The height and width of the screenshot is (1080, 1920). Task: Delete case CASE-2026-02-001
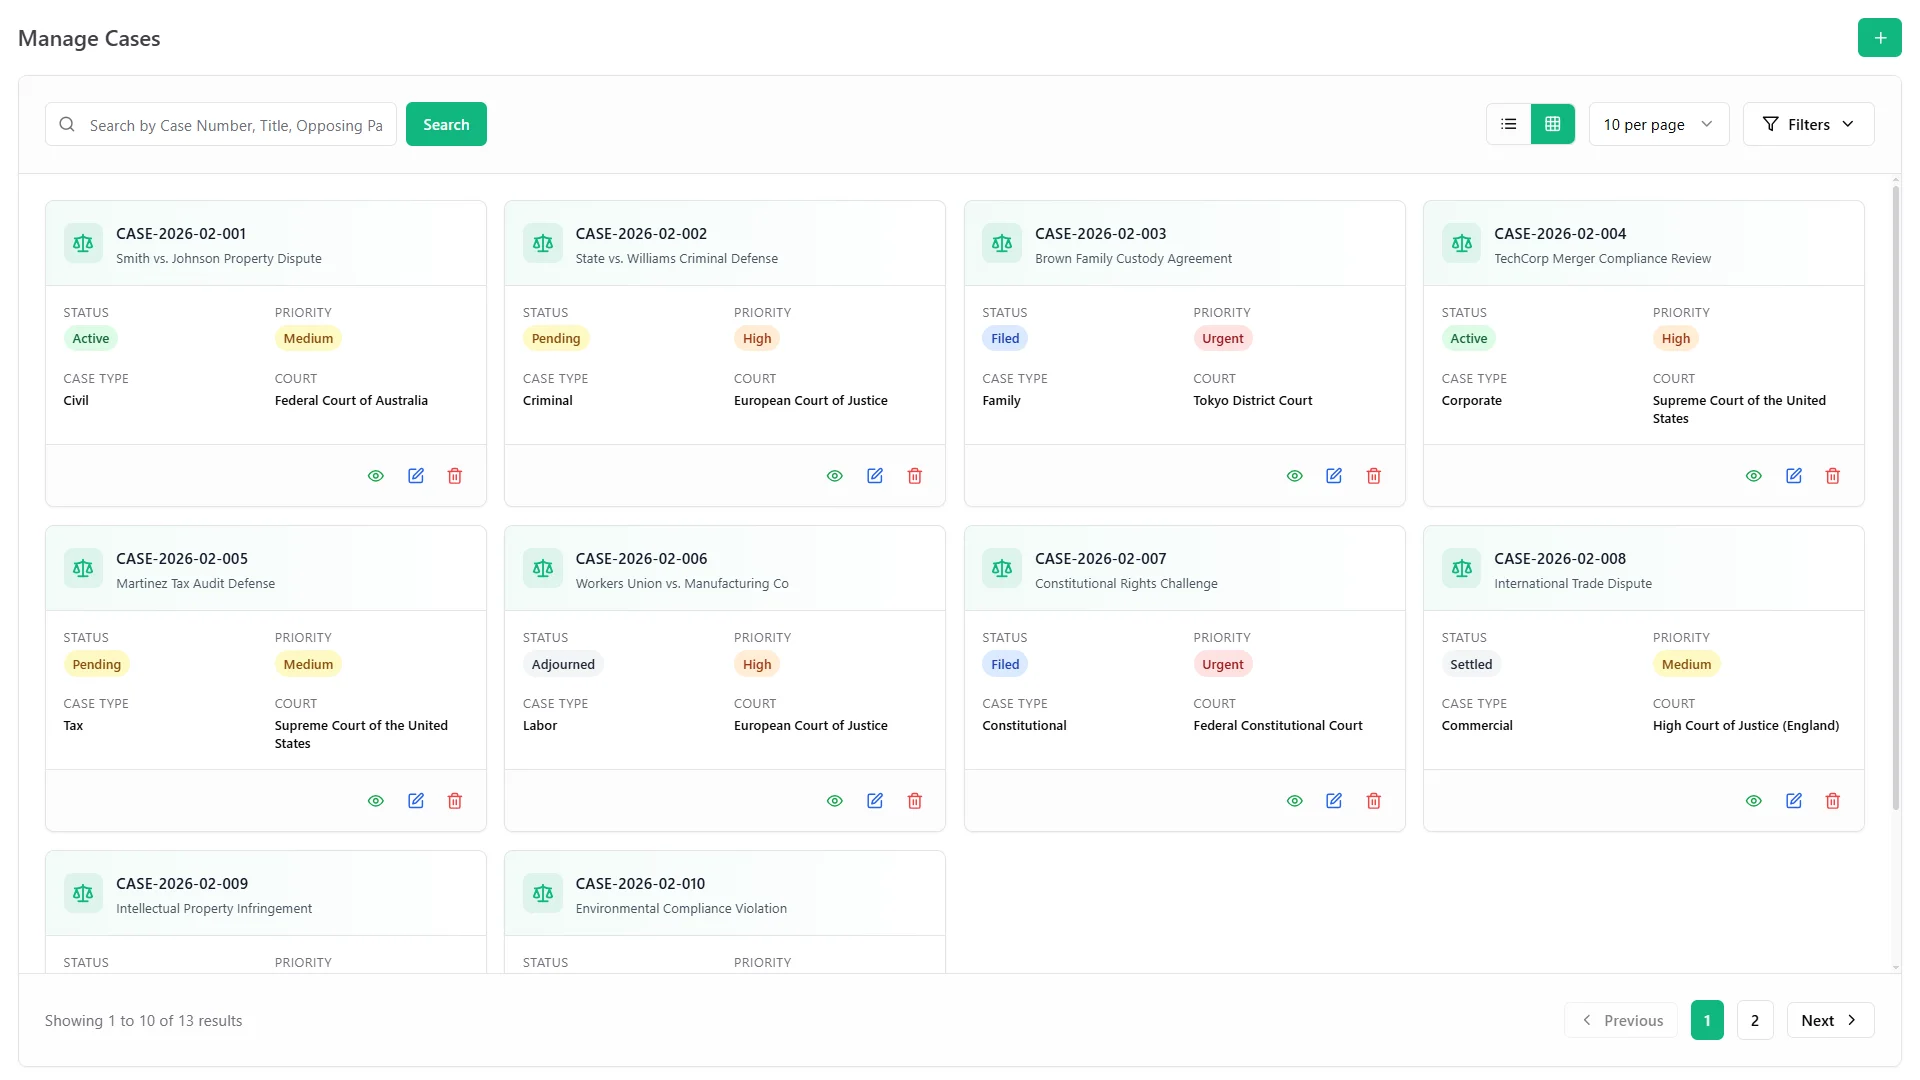455,476
